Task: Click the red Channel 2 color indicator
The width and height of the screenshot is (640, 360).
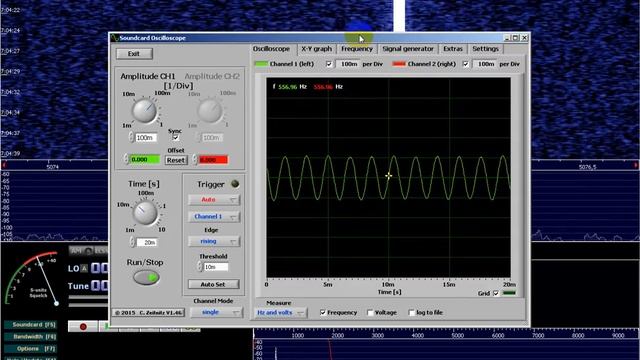Action: (399, 64)
